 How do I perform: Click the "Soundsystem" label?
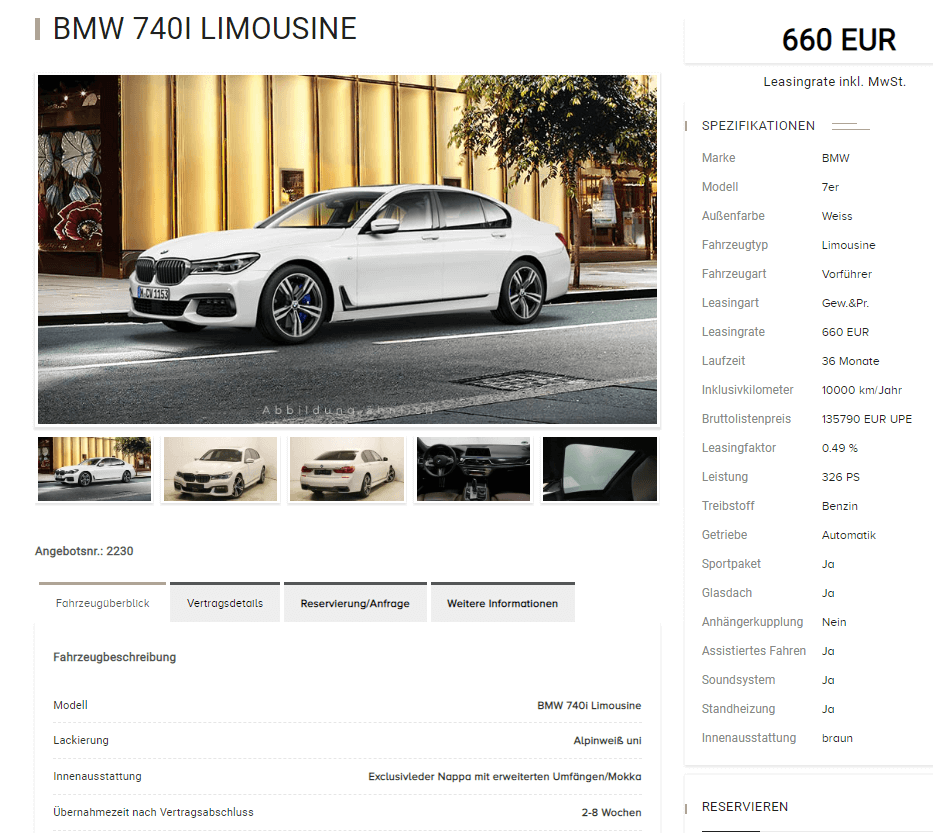point(738,680)
